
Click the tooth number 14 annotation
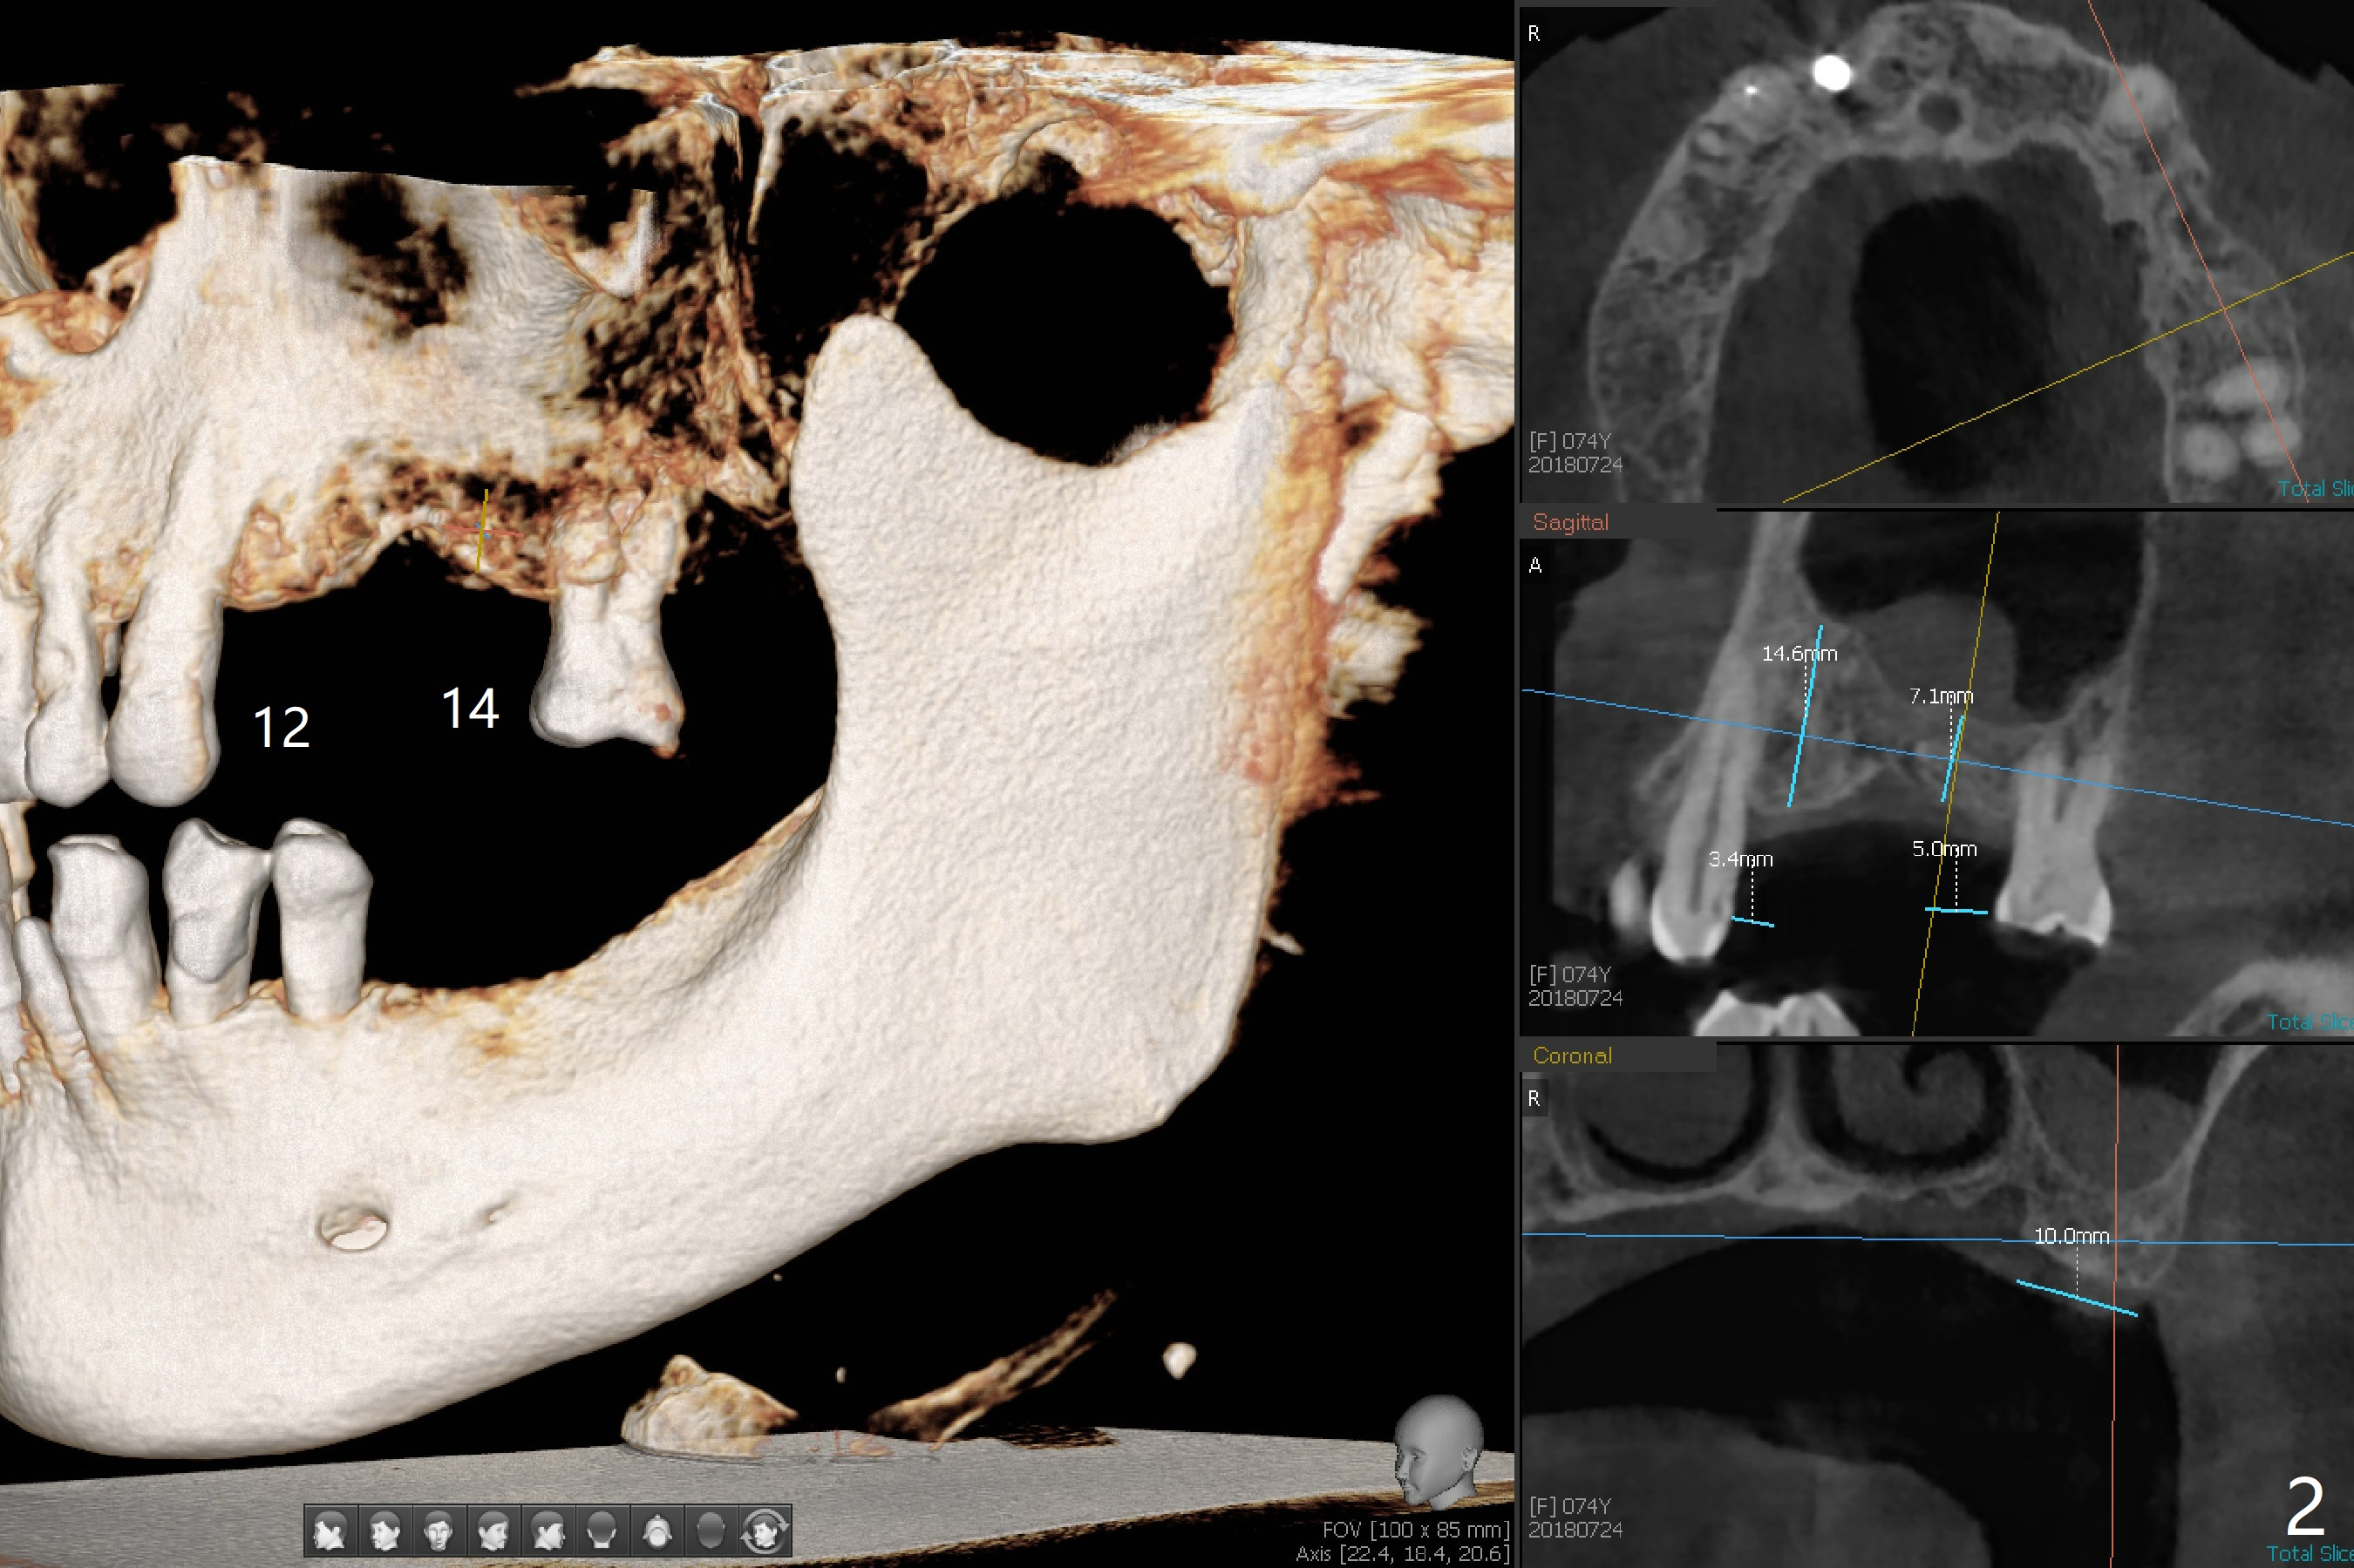(470, 709)
